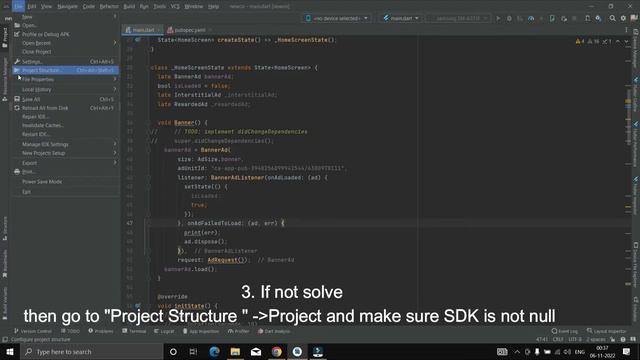Viewport: 640px width, 360px height.
Task: Select Profile or Debug APK entry
Action: [x=66, y=34]
